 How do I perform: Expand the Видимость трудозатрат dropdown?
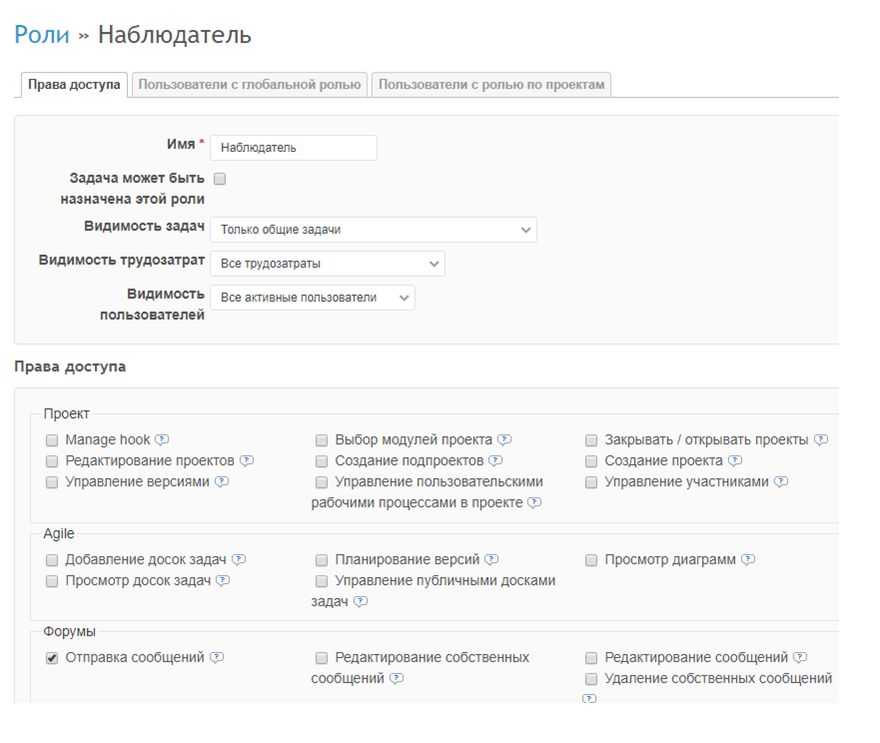coord(327,264)
